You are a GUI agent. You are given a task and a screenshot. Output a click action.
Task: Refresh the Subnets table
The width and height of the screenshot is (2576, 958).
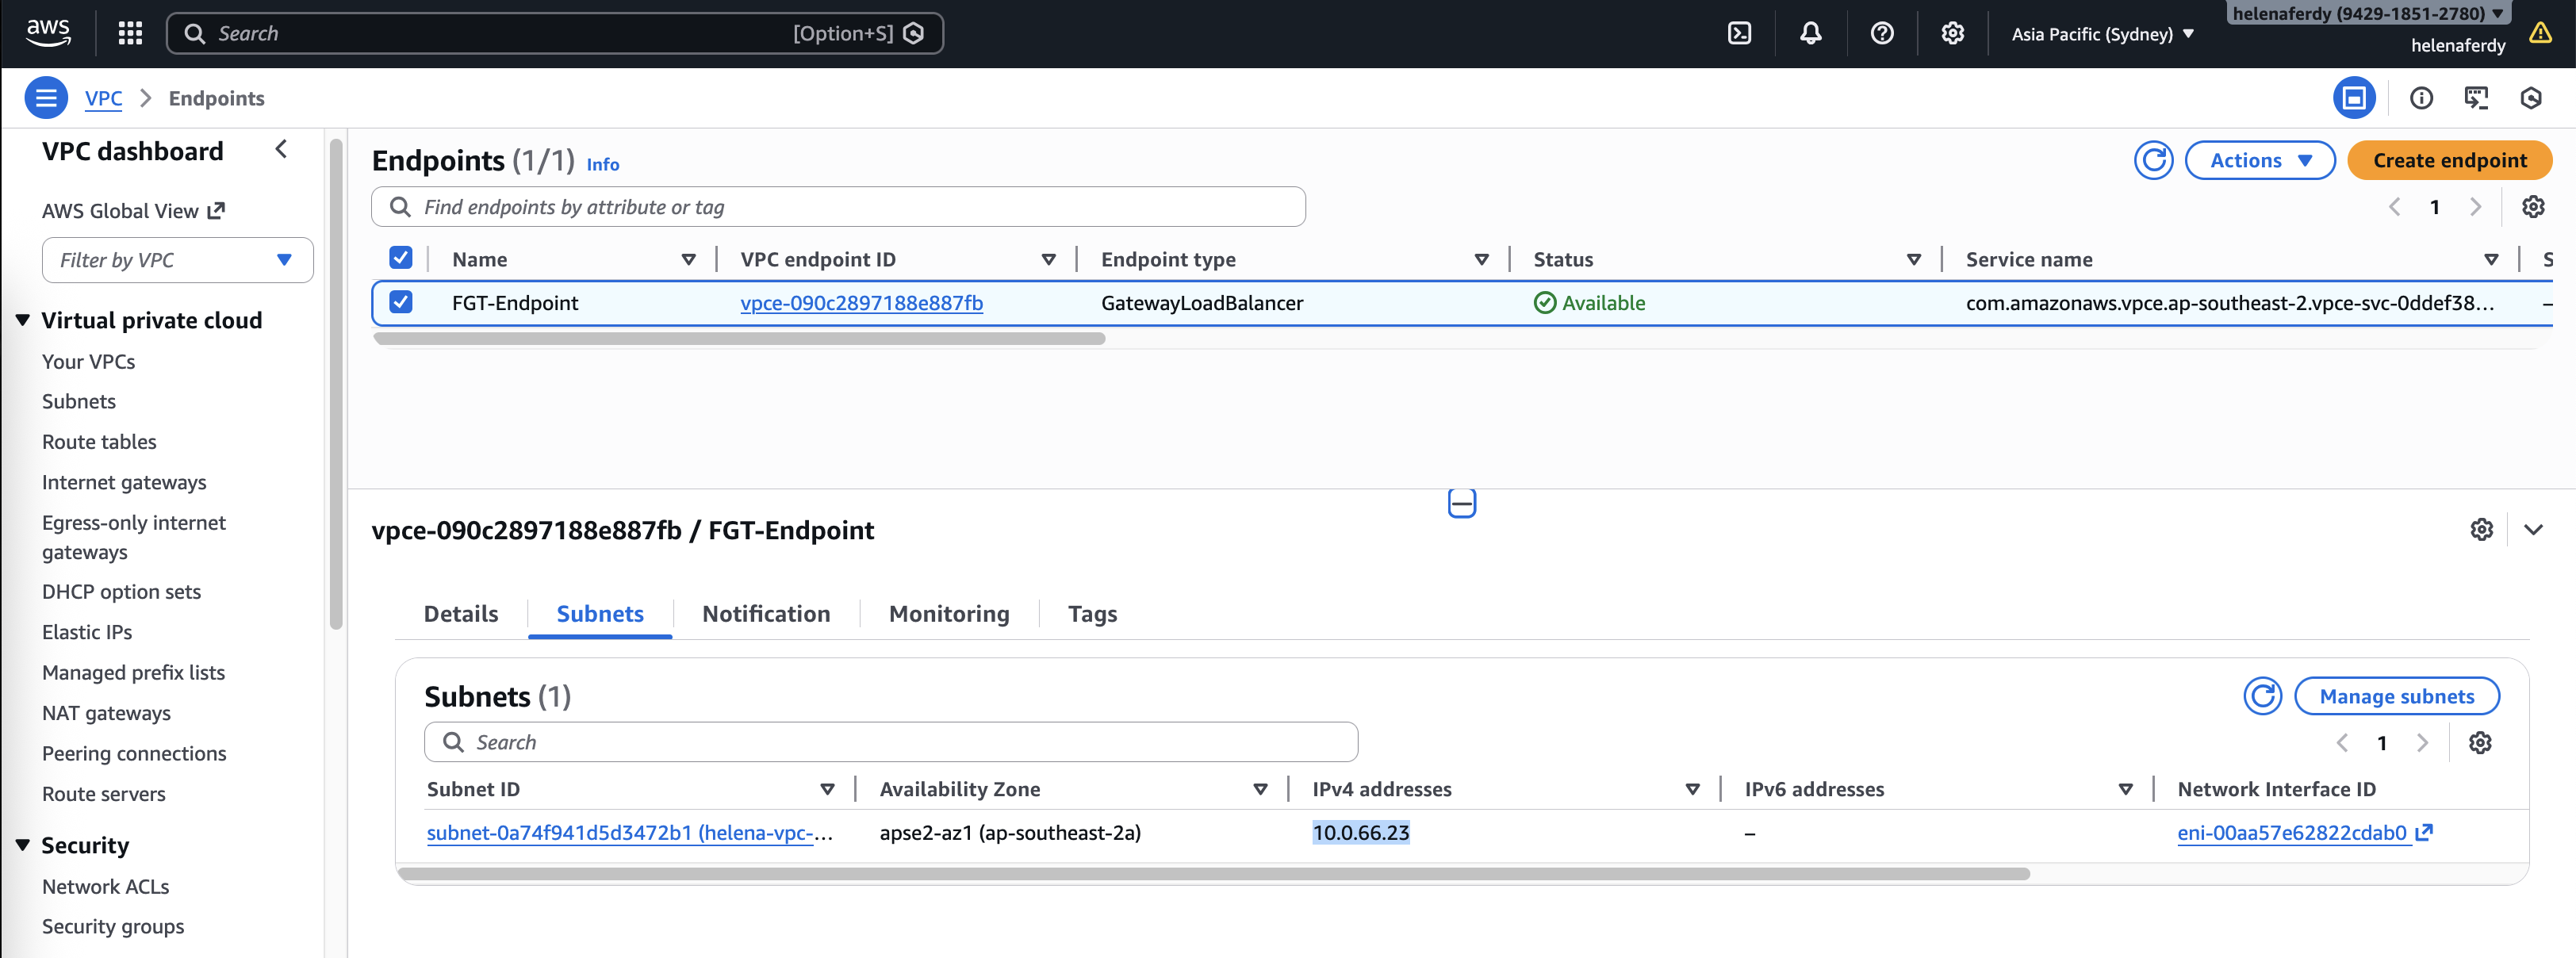(x=2262, y=696)
